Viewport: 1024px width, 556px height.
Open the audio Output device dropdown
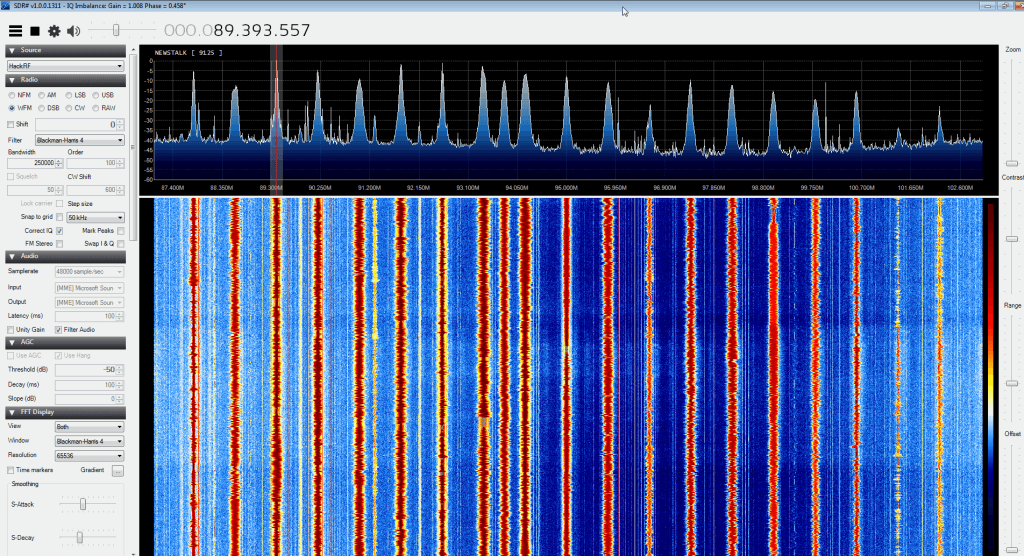pyautogui.click(x=89, y=303)
